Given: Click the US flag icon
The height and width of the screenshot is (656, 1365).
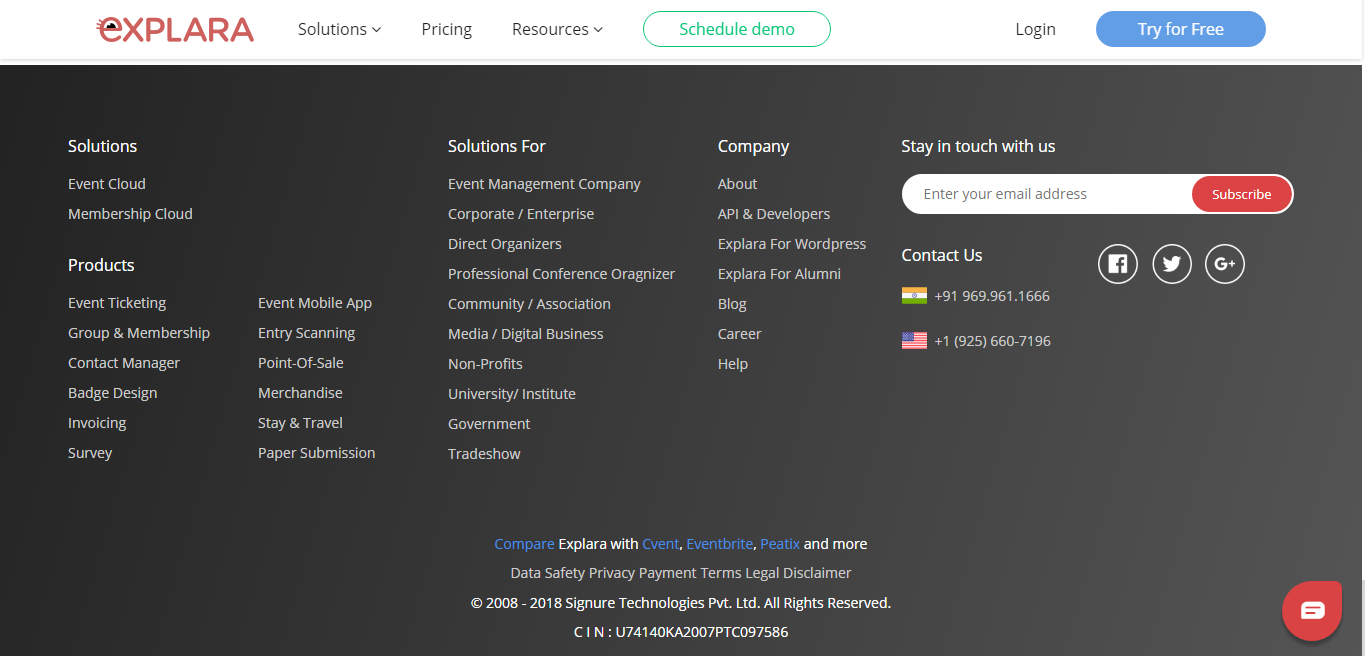Looking at the screenshot, I should [x=914, y=341].
